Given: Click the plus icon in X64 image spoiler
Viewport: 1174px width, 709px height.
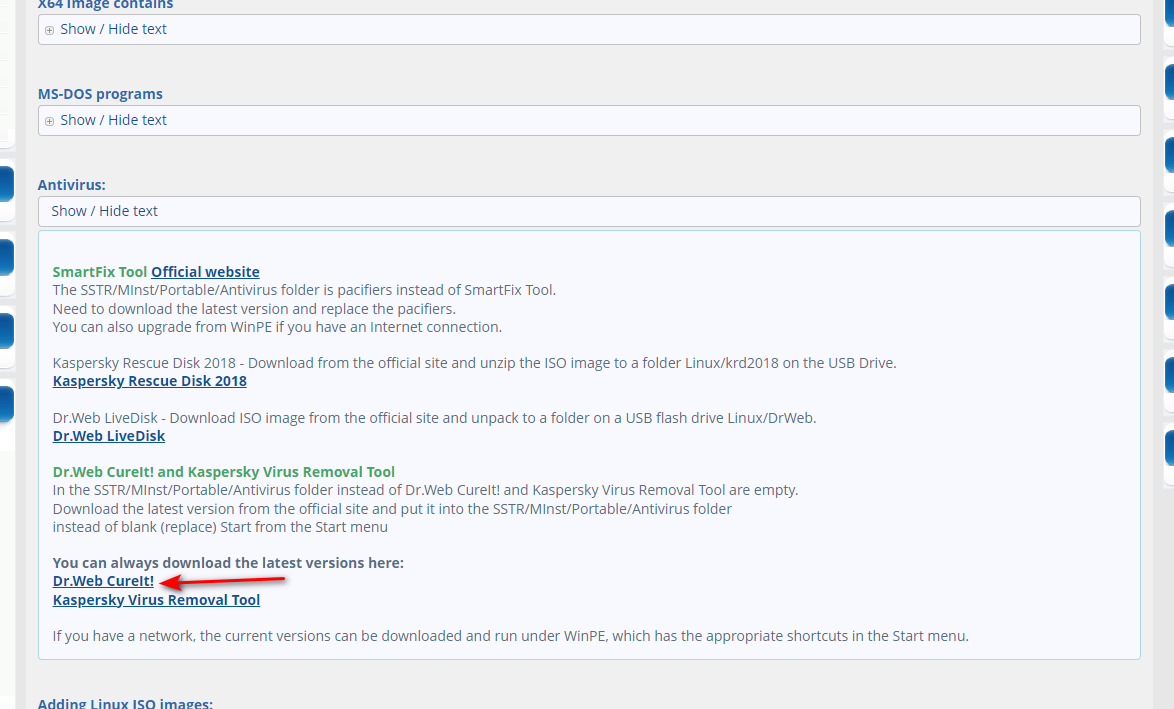Looking at the screenshot, I should point(49,31).
